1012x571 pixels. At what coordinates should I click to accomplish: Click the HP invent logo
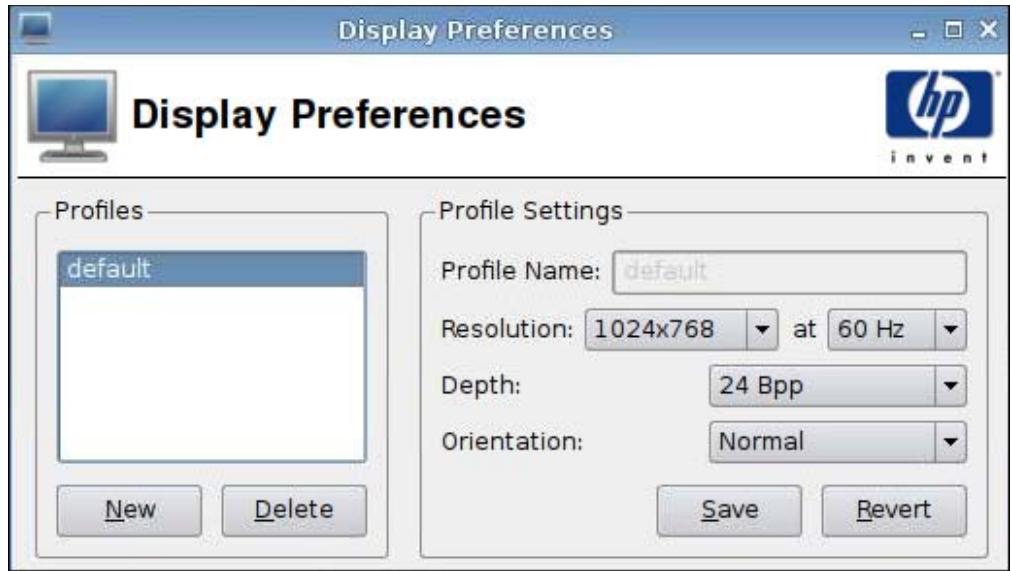click(x=939, y=116)
